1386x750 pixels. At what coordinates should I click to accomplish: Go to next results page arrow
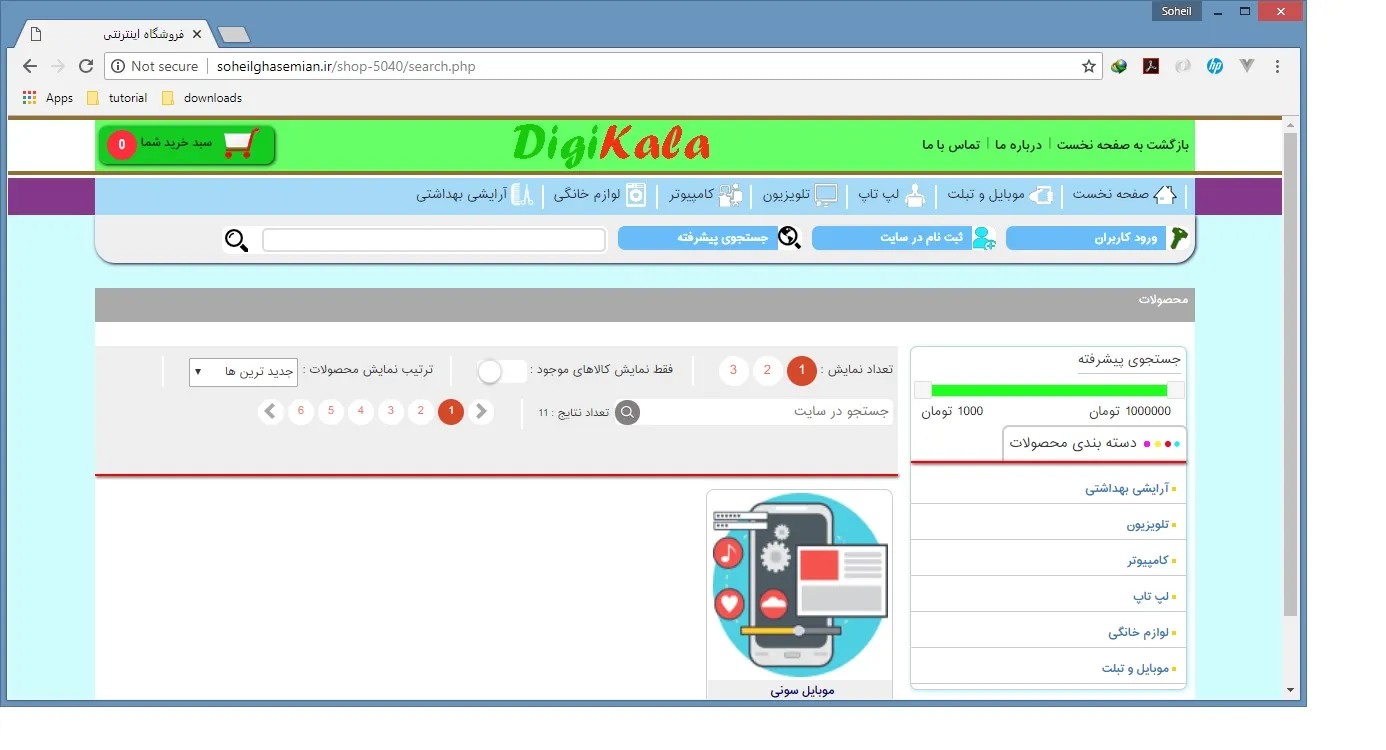tap(270, 412)
